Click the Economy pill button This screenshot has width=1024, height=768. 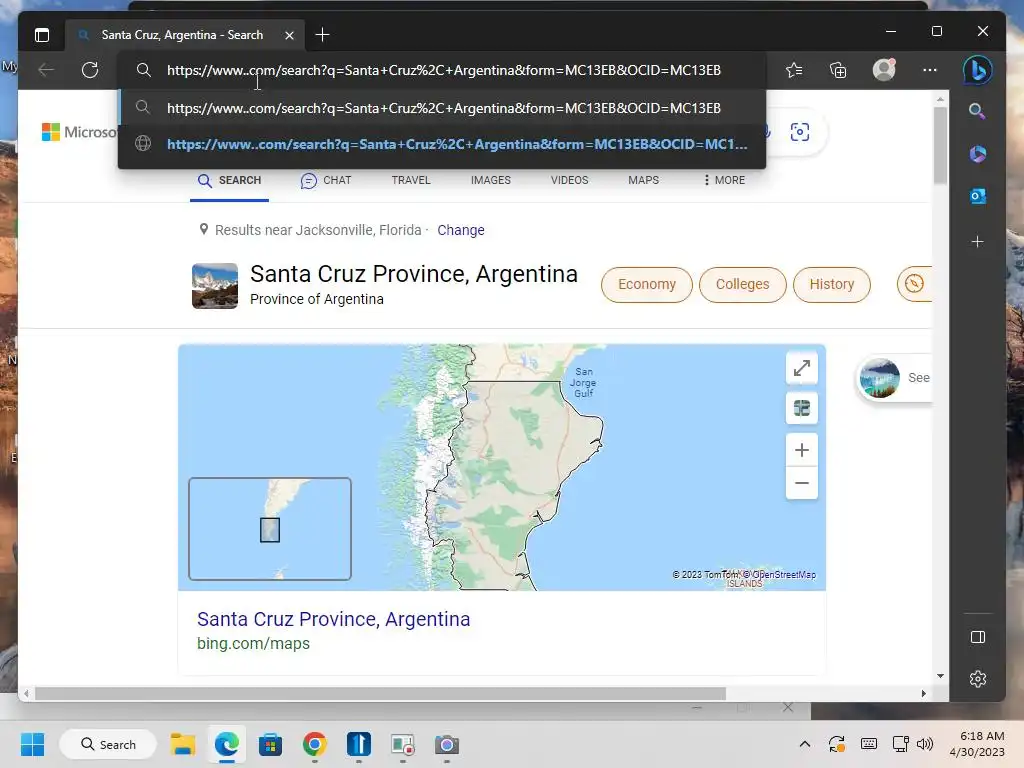647,285
